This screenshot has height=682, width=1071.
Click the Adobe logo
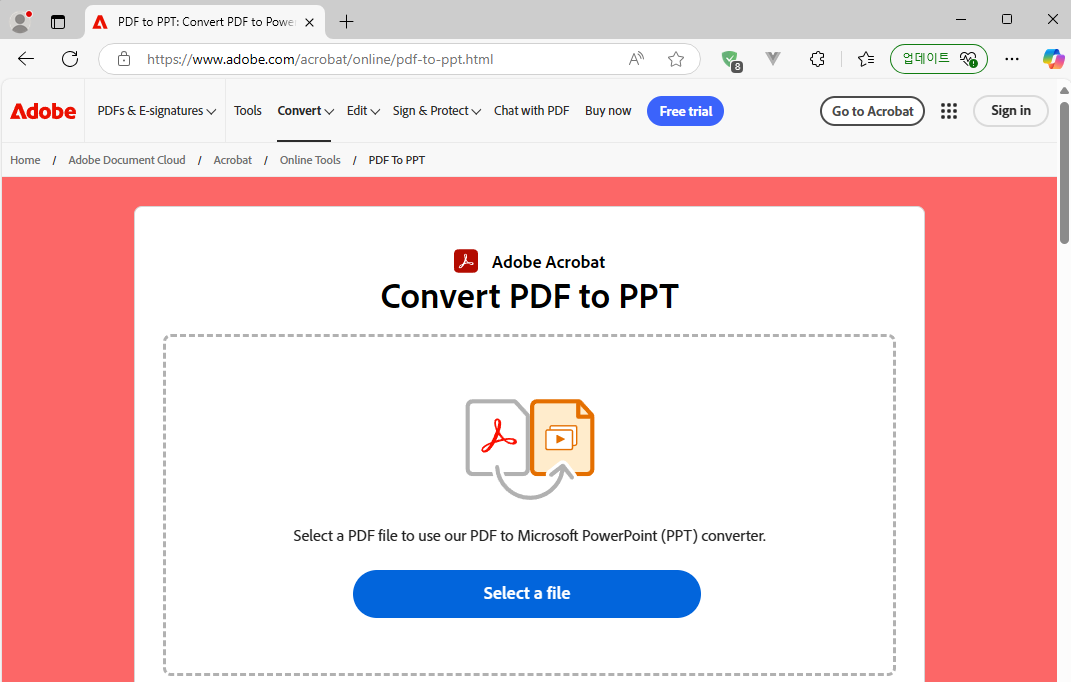pos(43,111)
